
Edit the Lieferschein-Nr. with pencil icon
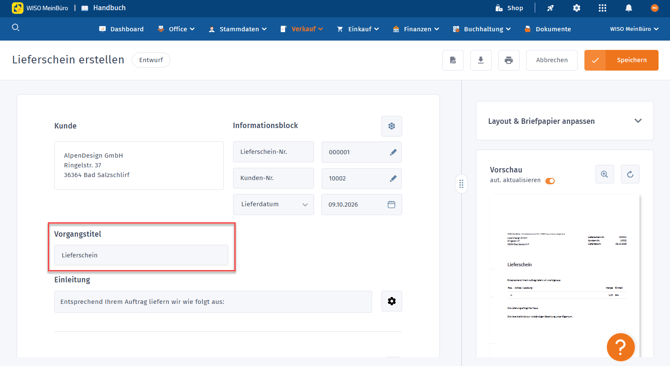pos(393,152)
